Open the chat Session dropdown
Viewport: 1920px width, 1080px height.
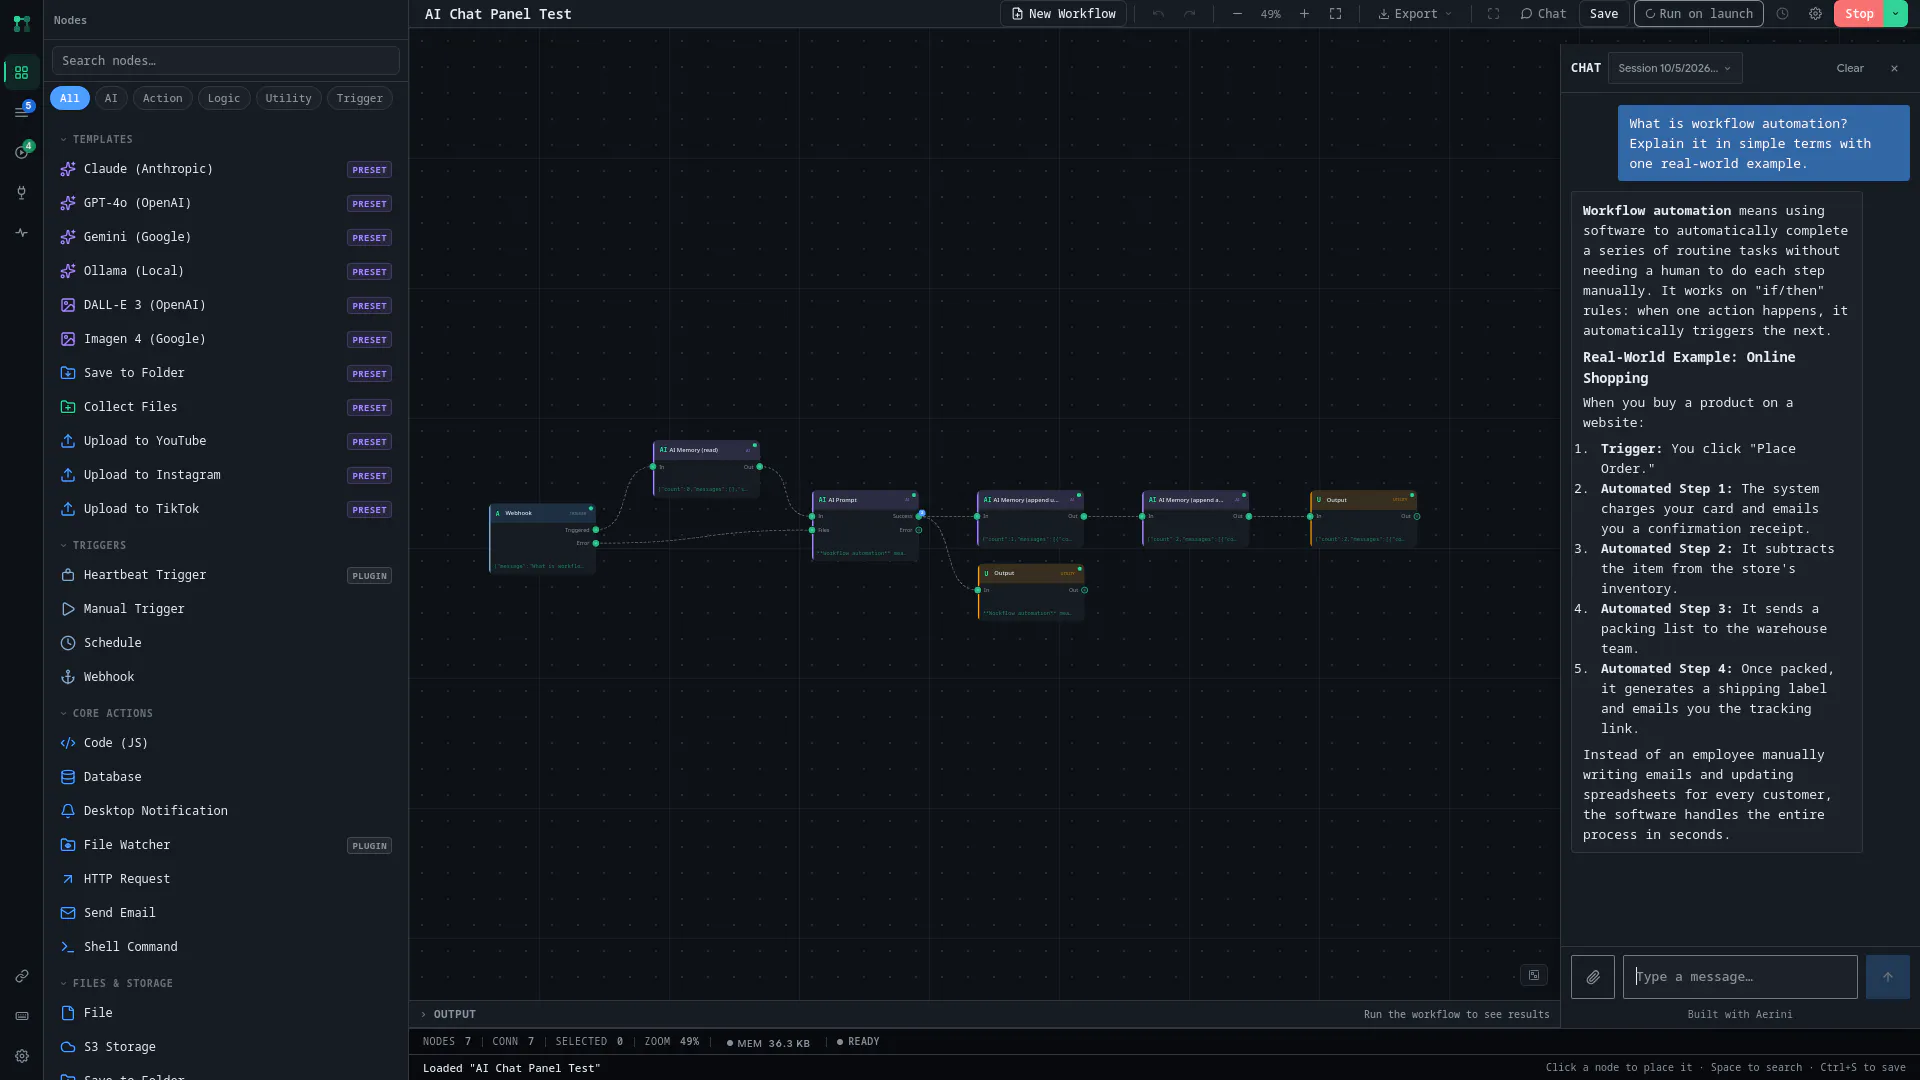click(1674, 68)
